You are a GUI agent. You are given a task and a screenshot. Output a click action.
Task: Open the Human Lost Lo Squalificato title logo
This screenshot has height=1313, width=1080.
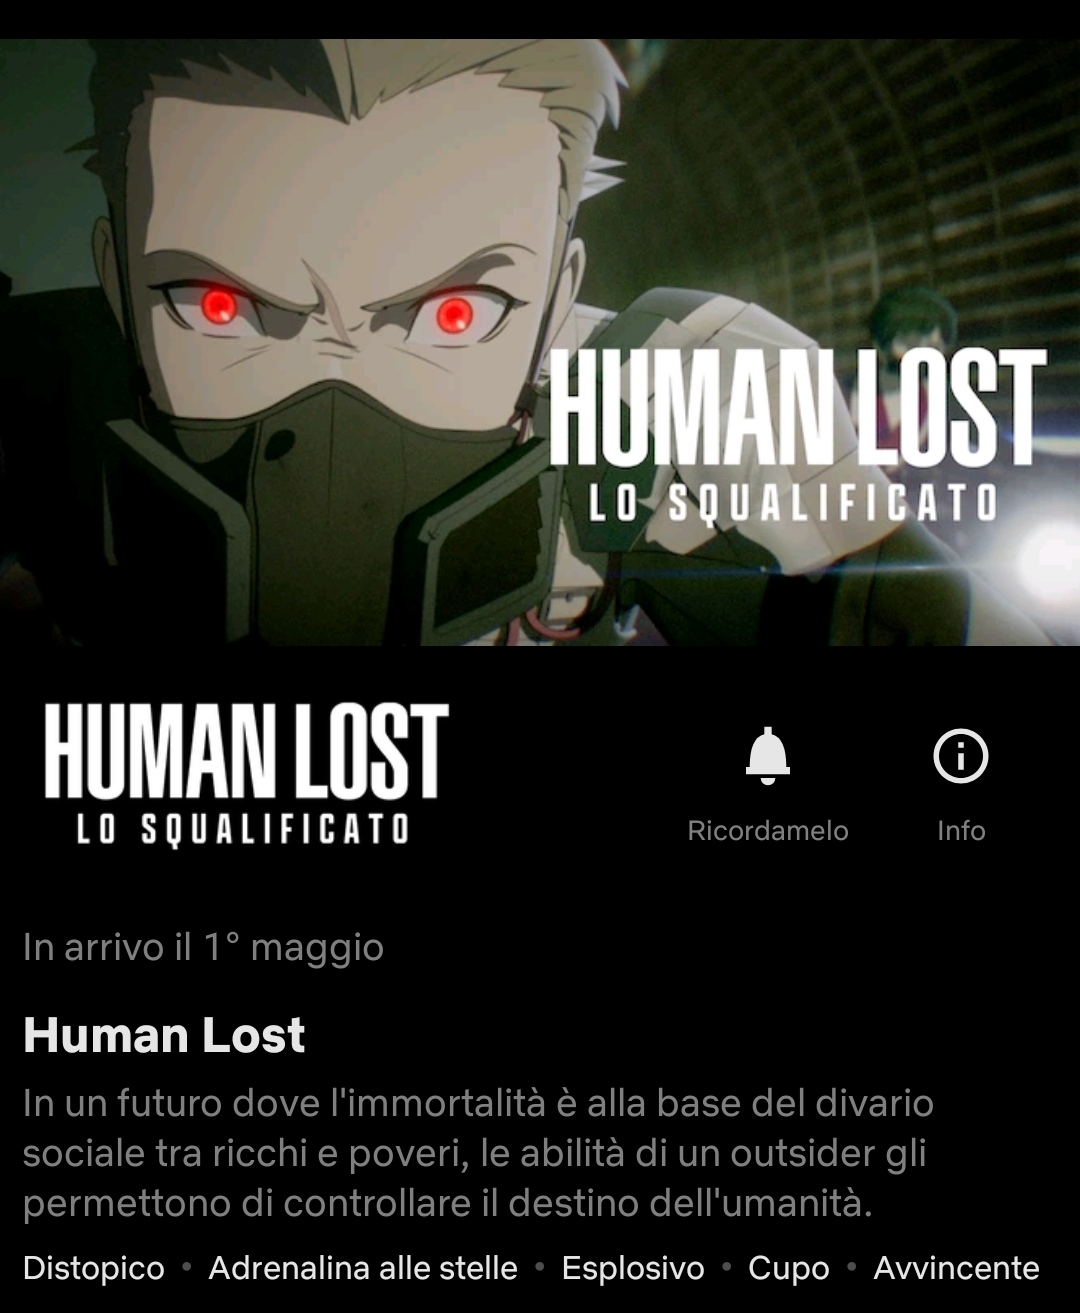246,775
